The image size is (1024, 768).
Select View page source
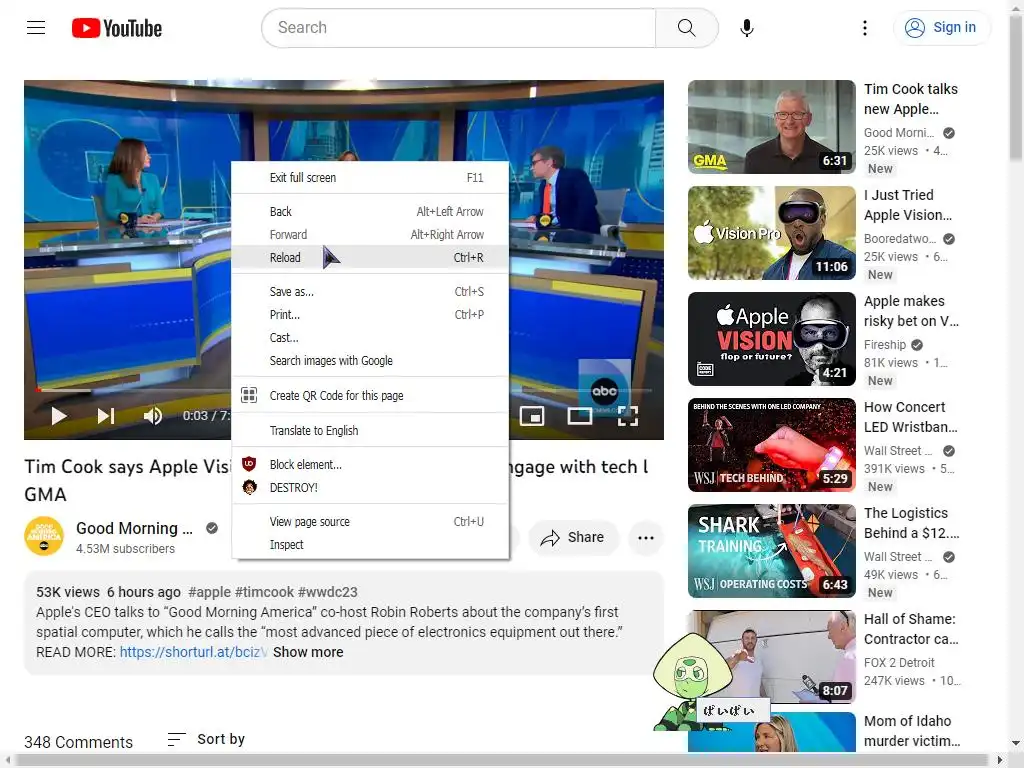[370, 522]
